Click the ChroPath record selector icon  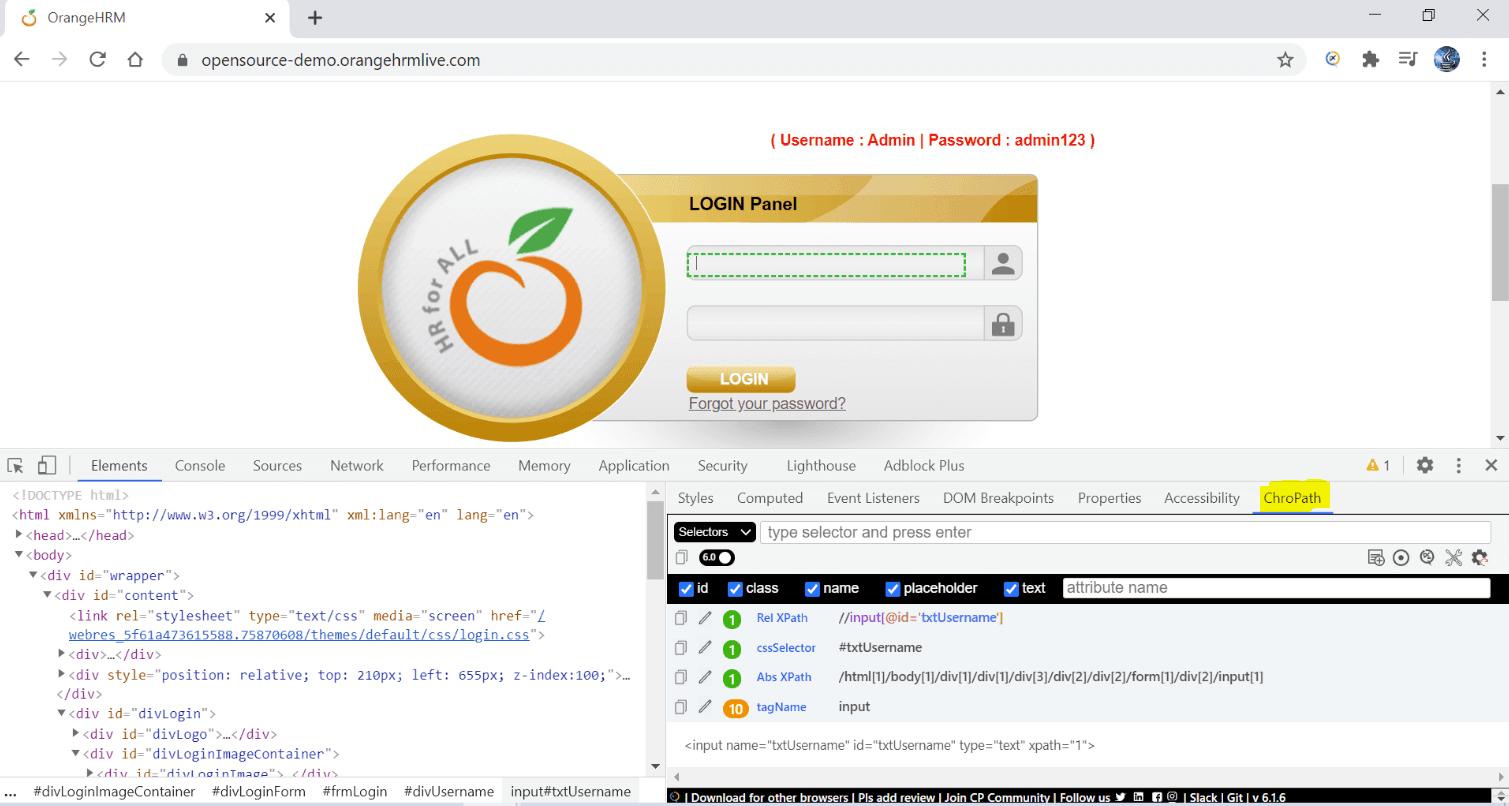tap(1401, 557)
